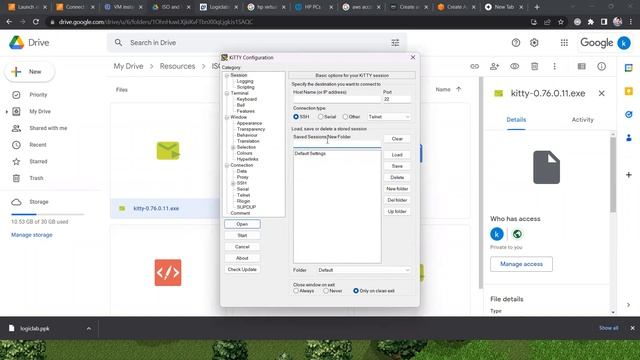Expand the Selection tree node
The height and width of the screenshot is (360, 640).
(x=233, y=147)
